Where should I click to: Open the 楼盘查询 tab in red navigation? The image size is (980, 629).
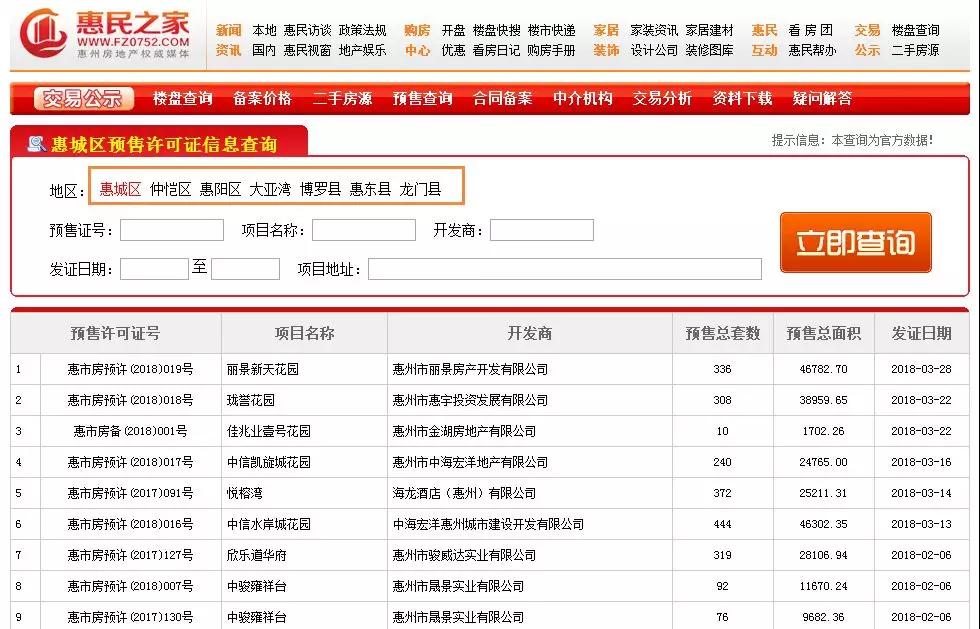(x=182, y=98)
